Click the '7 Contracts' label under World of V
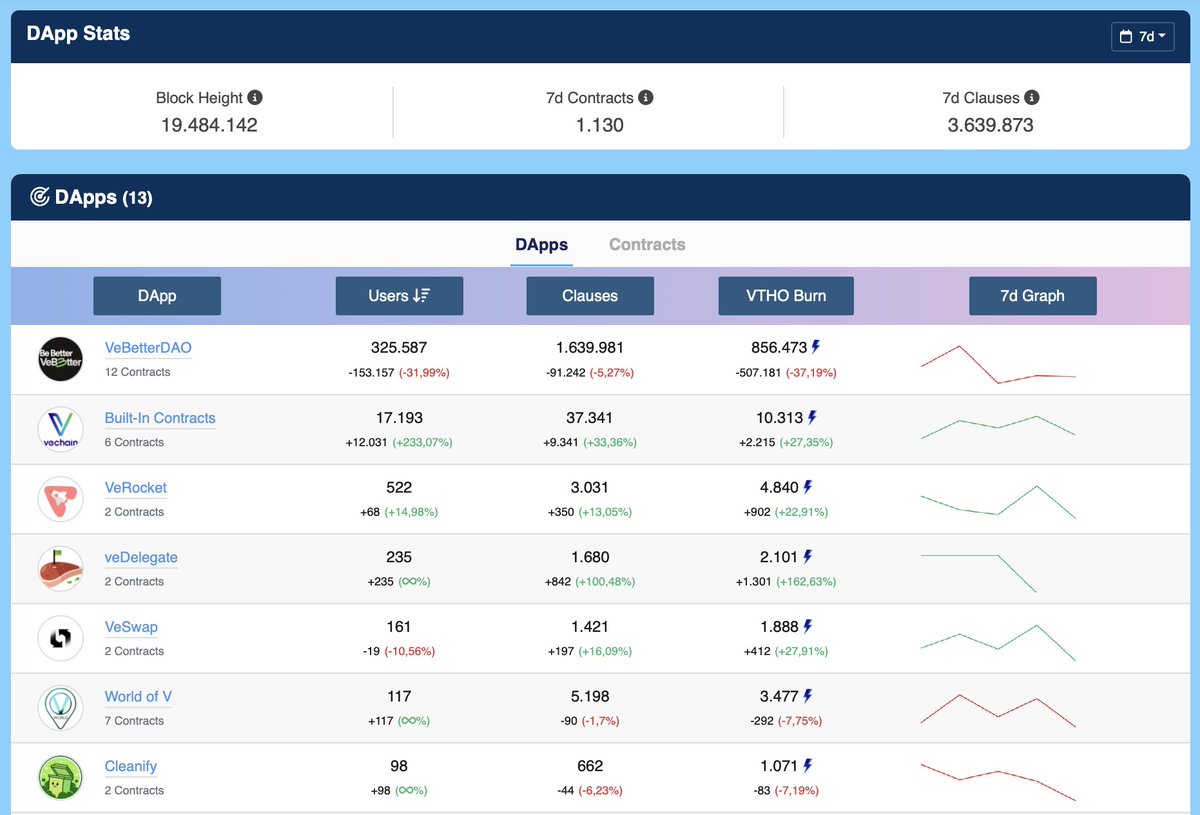The width and height of the screenshot is (1200, 815). [135, 721]
